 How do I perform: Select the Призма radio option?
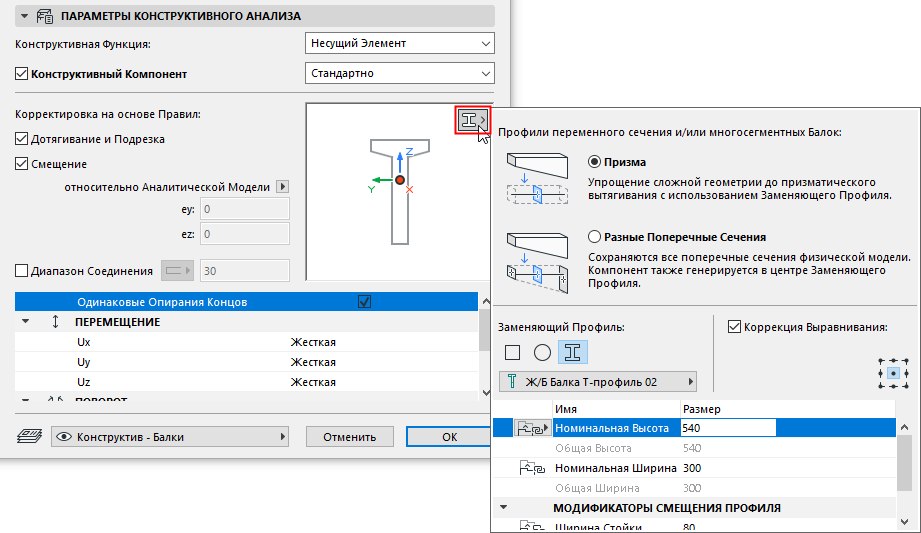[x=594, y=162]
